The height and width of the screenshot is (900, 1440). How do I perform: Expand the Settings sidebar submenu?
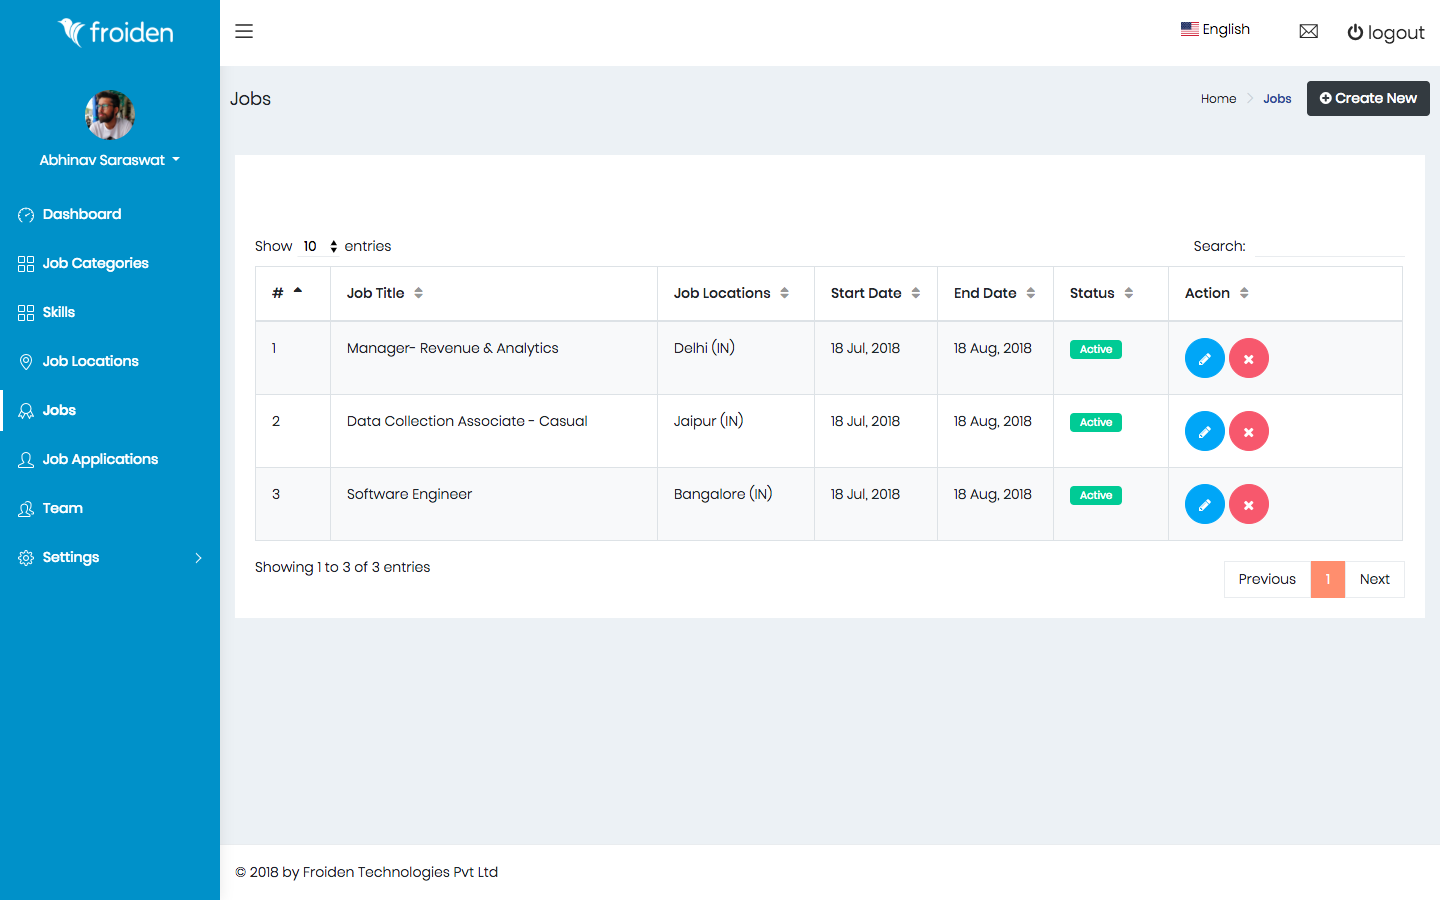[x=109, y=557]
